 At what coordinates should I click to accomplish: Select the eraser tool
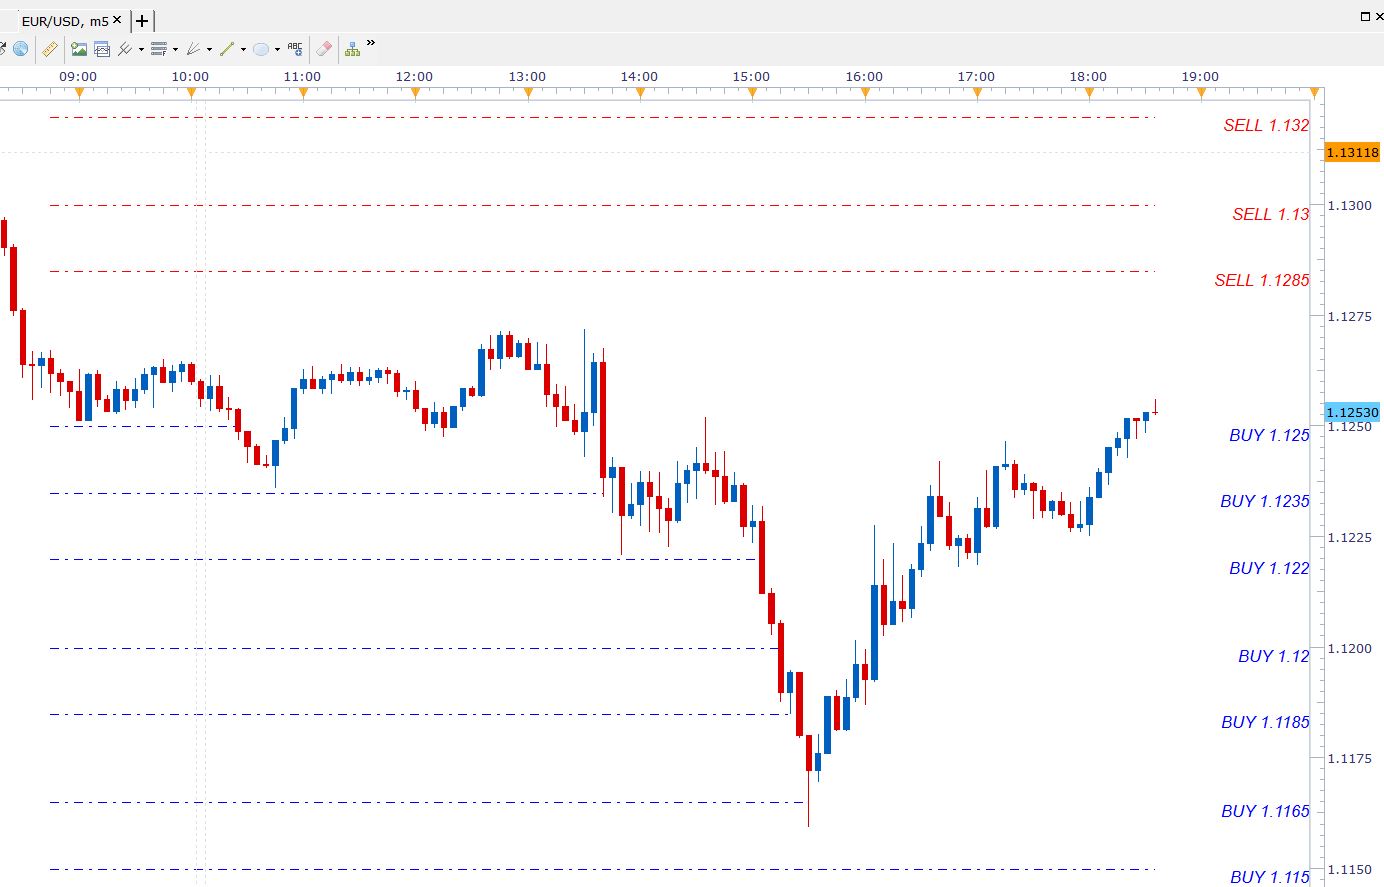pyautogui.click(x=324, y=48)
